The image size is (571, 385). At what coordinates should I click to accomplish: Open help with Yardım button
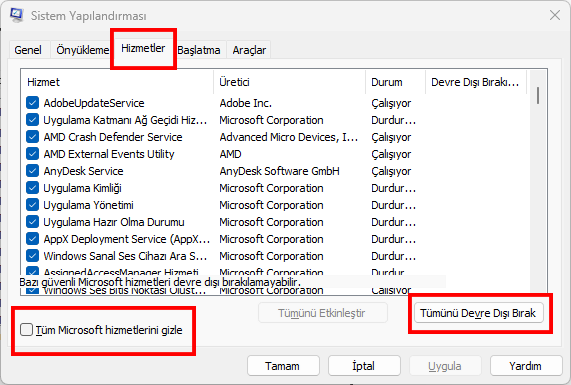coord(526,366)
